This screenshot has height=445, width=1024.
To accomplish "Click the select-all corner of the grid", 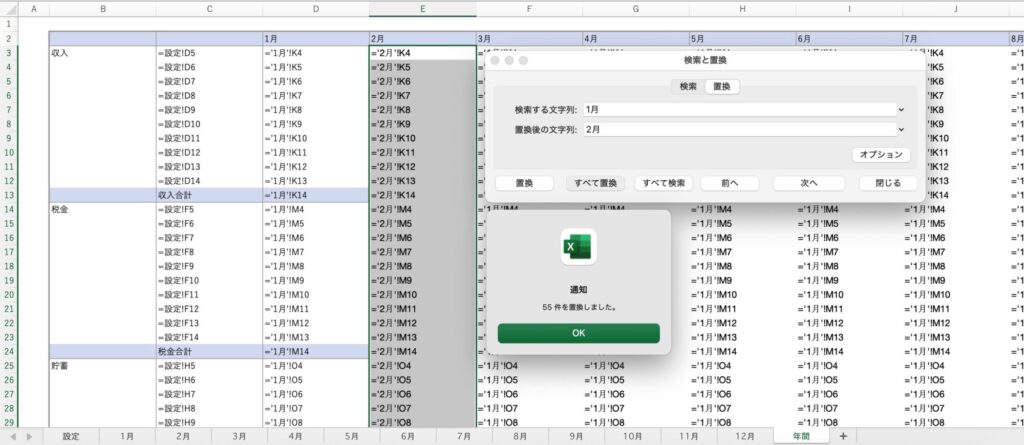I will coord(8,9).
